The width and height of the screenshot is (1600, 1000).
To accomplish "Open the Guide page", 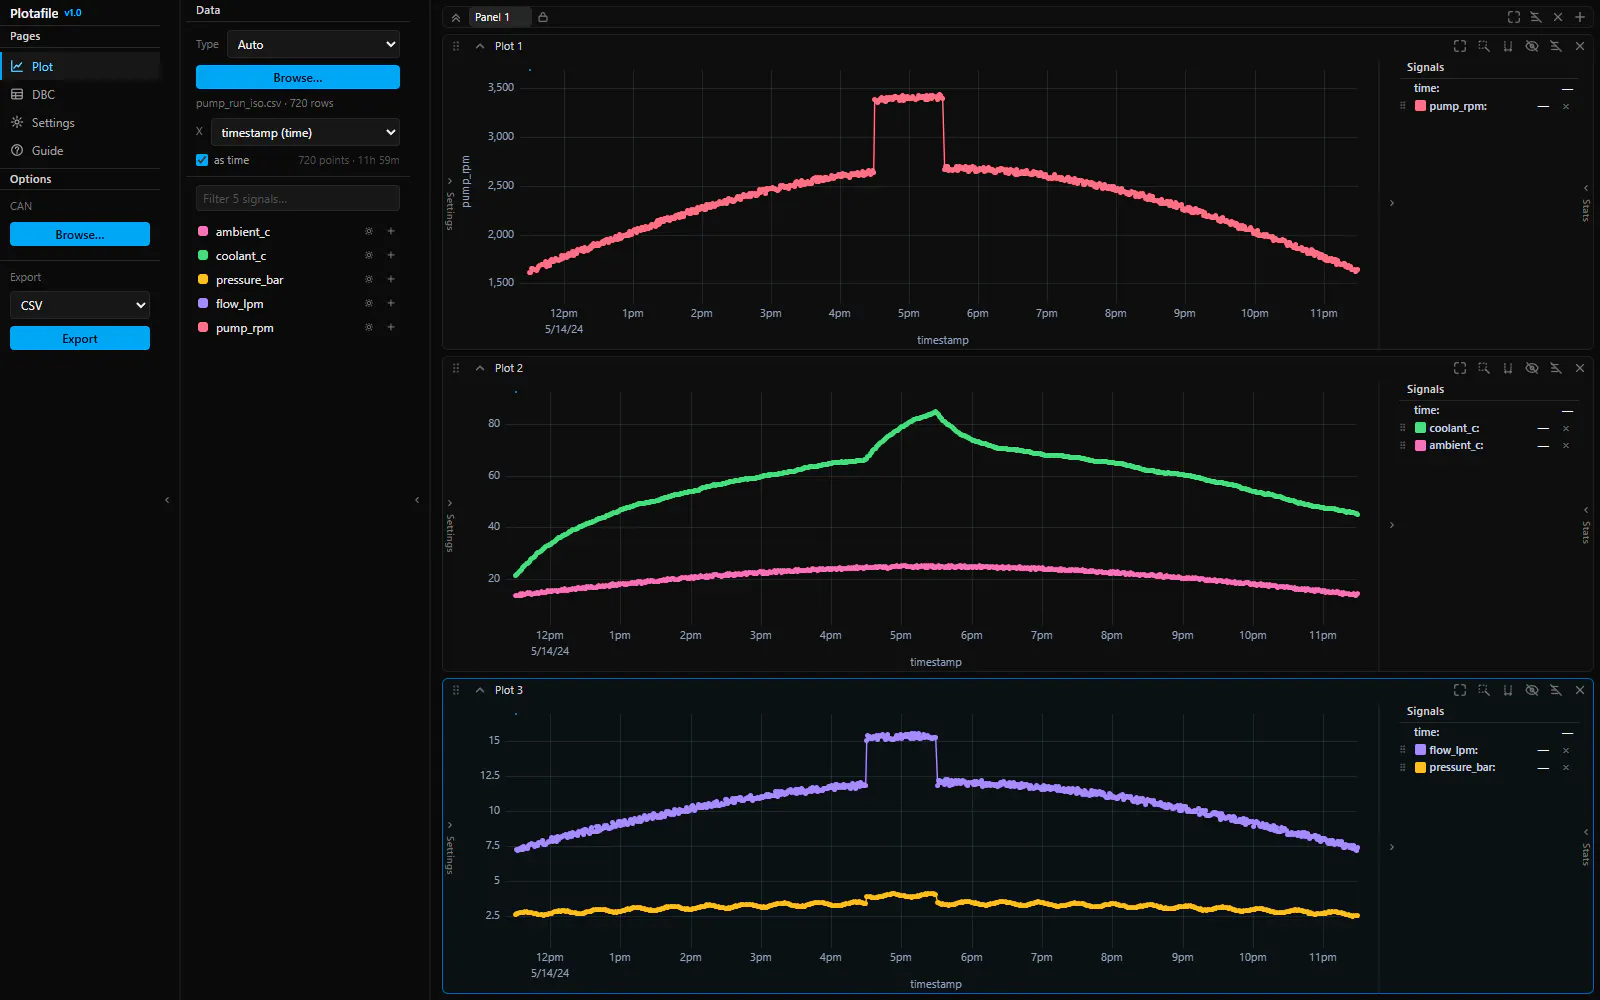I will pos(80,151).
